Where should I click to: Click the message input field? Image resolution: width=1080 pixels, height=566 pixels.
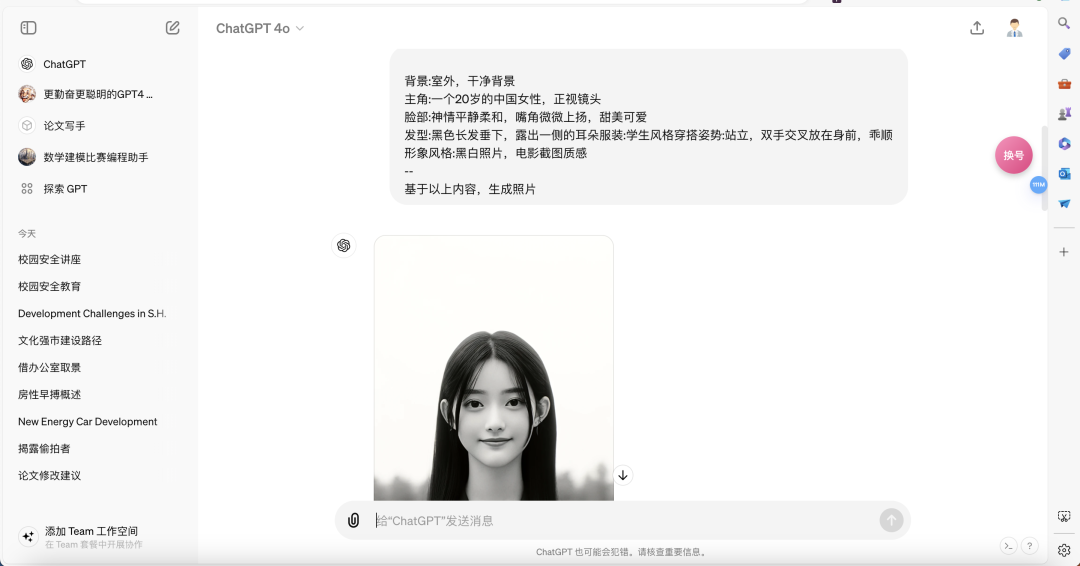[x=623, y=521]
